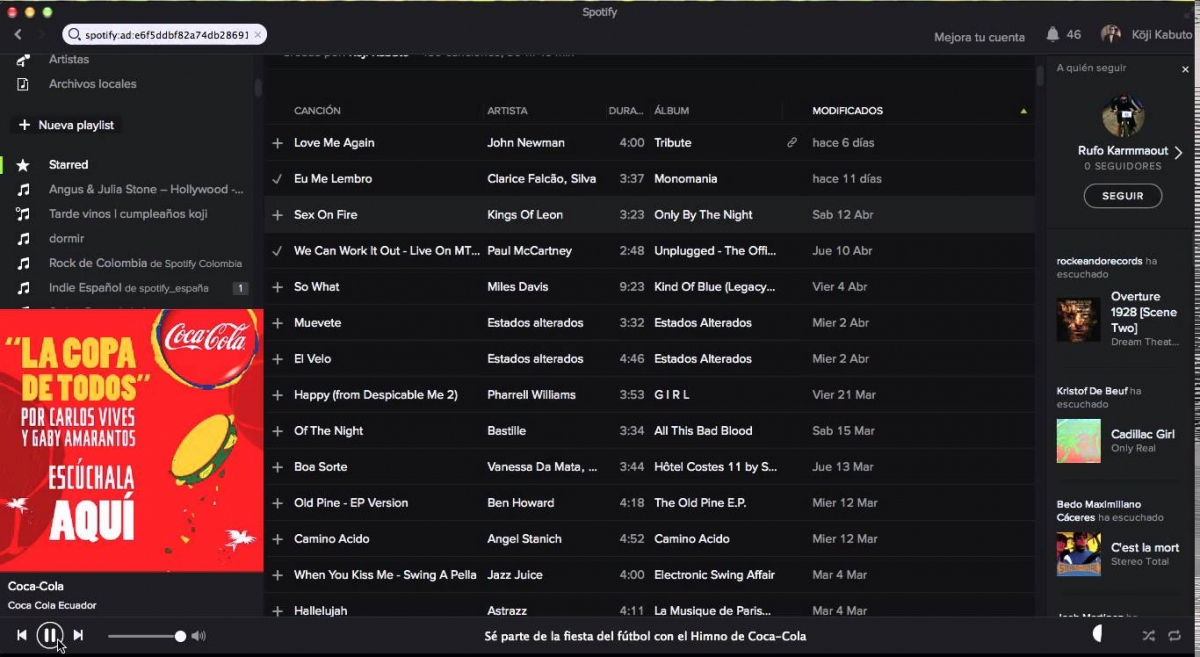Open Overture 1928 album thumbnail
This screenshot has height=657, width=1200.
pos(1078,320)
